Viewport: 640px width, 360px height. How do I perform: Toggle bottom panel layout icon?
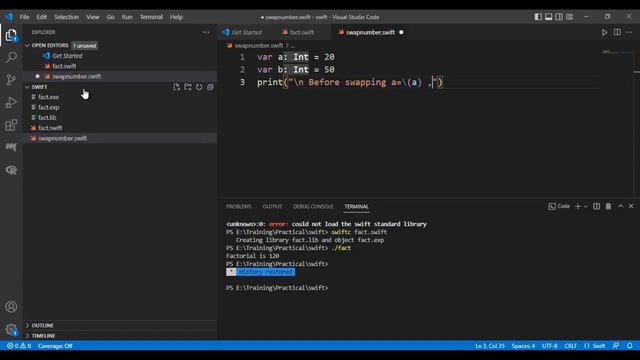pos(549,17)
